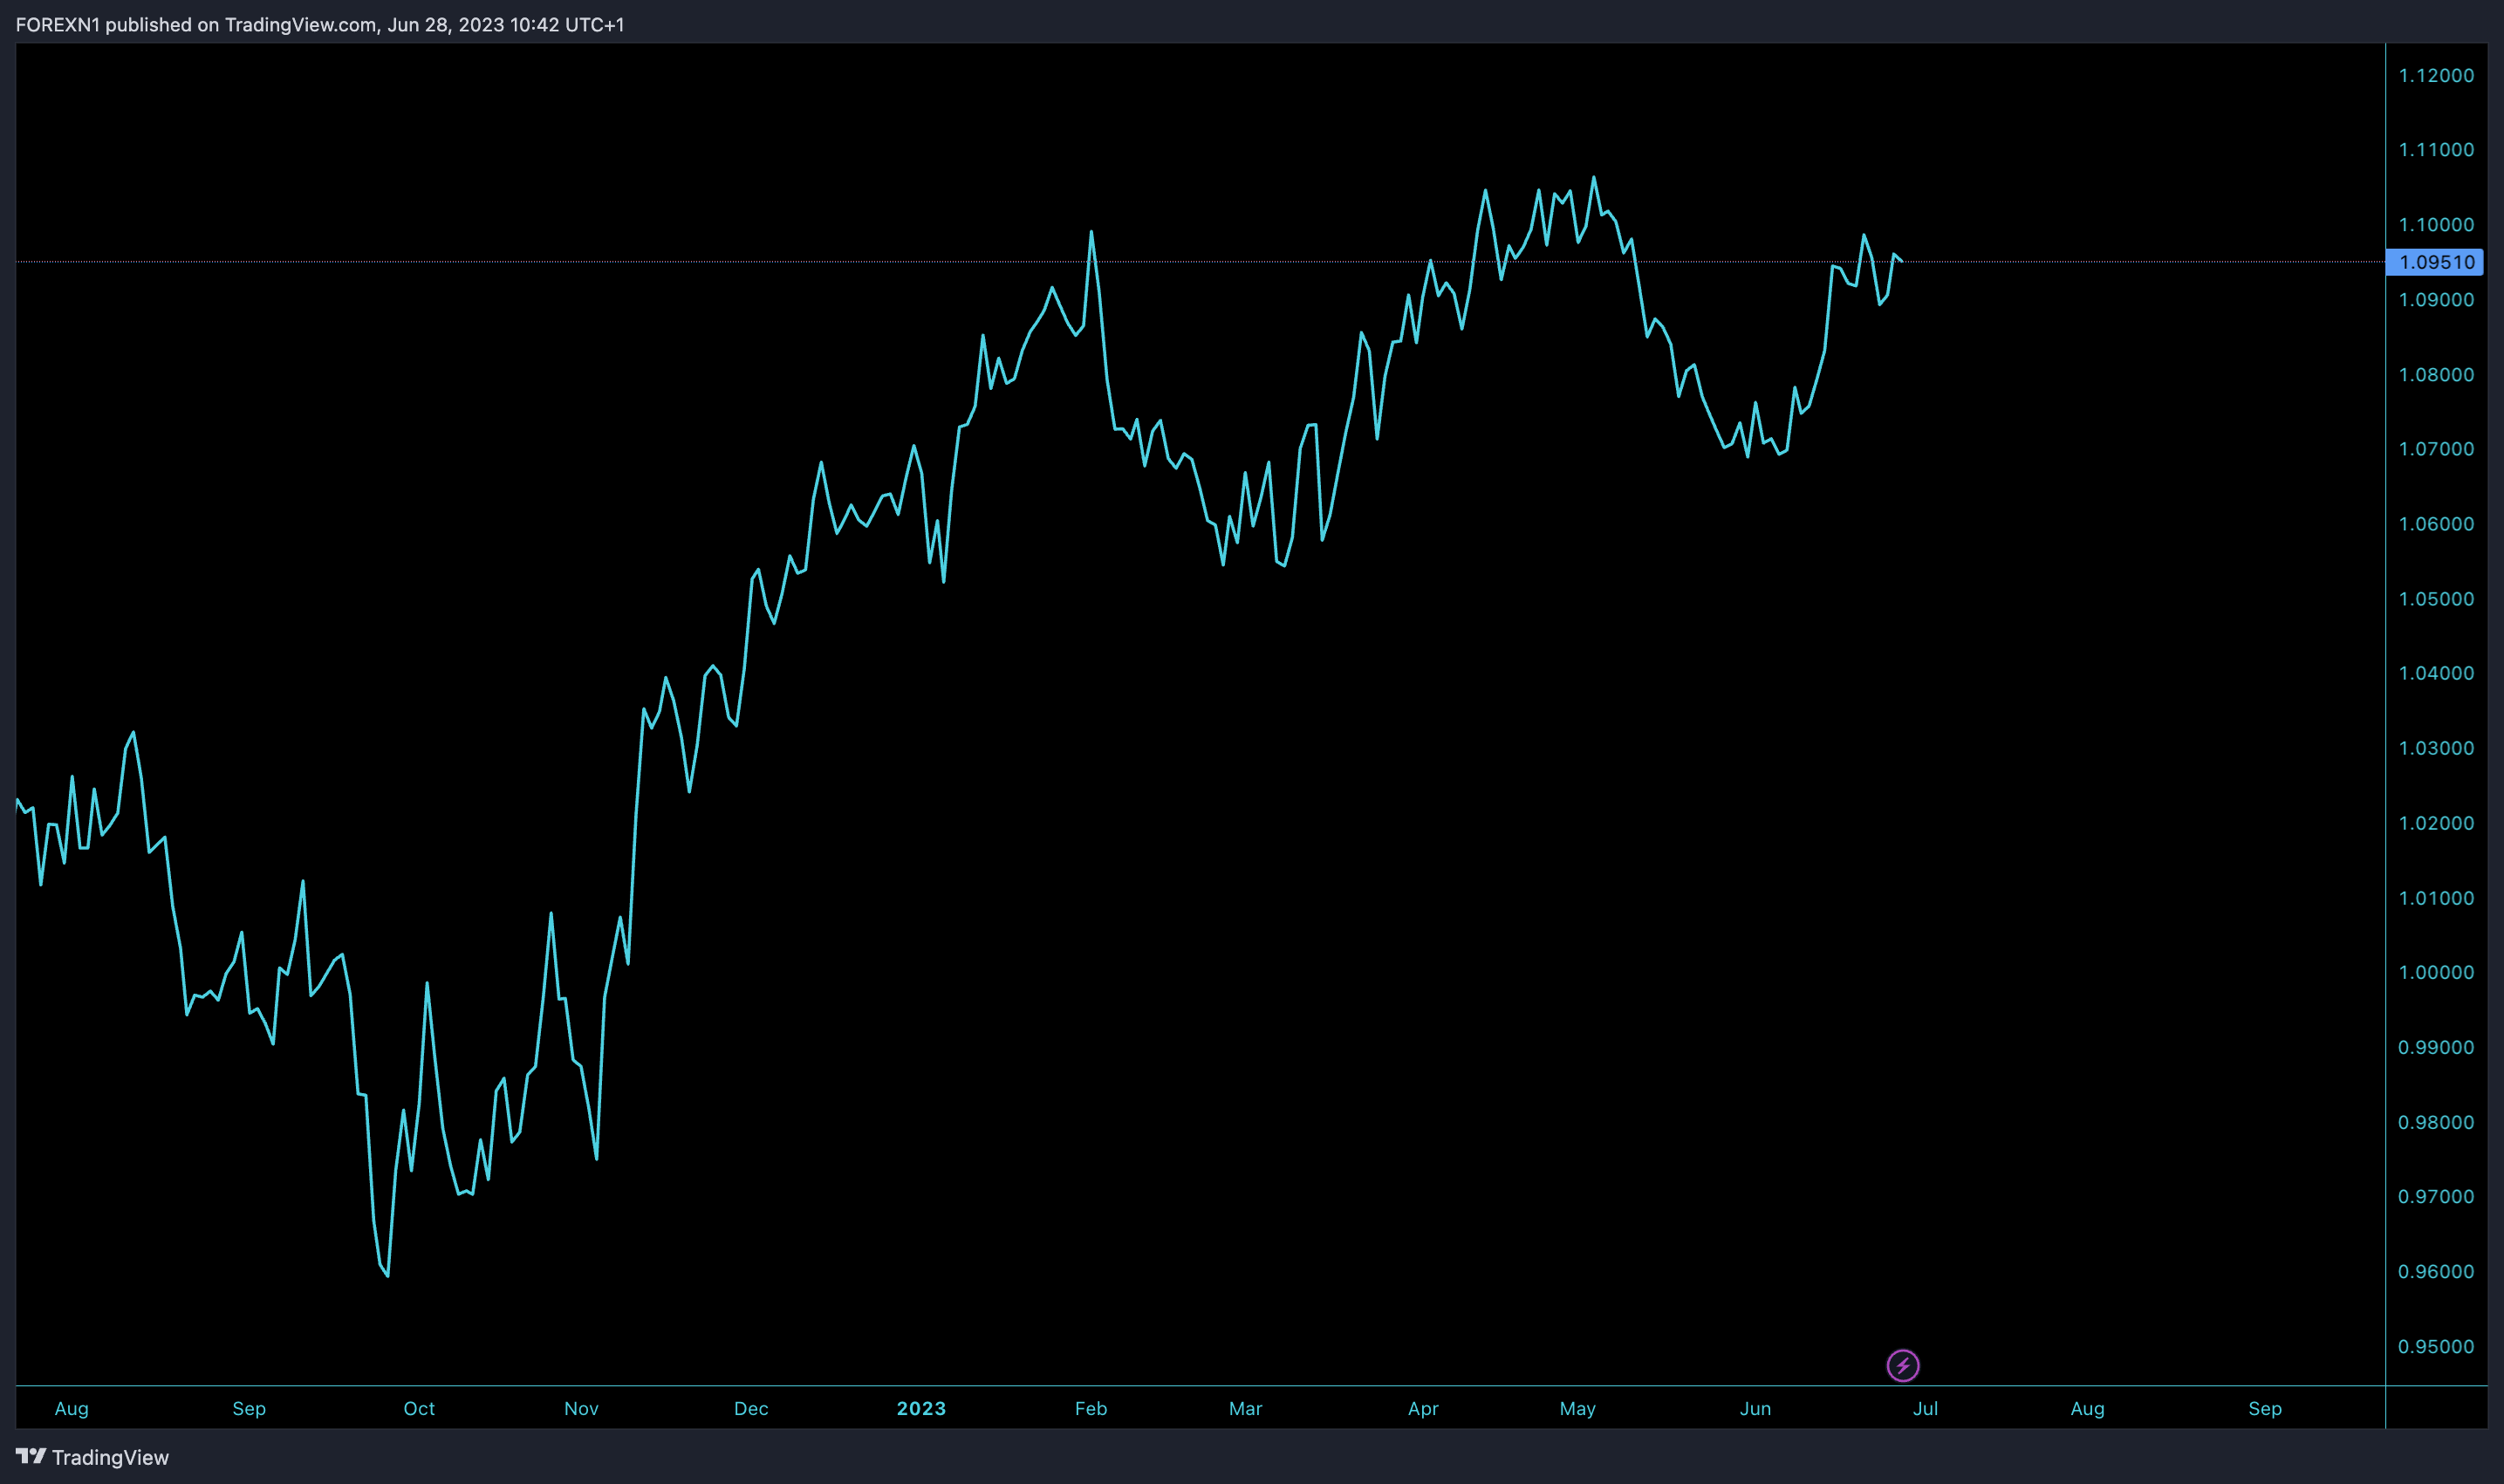Click the 0.95000 price axis label

(x=2436, y=1345)
